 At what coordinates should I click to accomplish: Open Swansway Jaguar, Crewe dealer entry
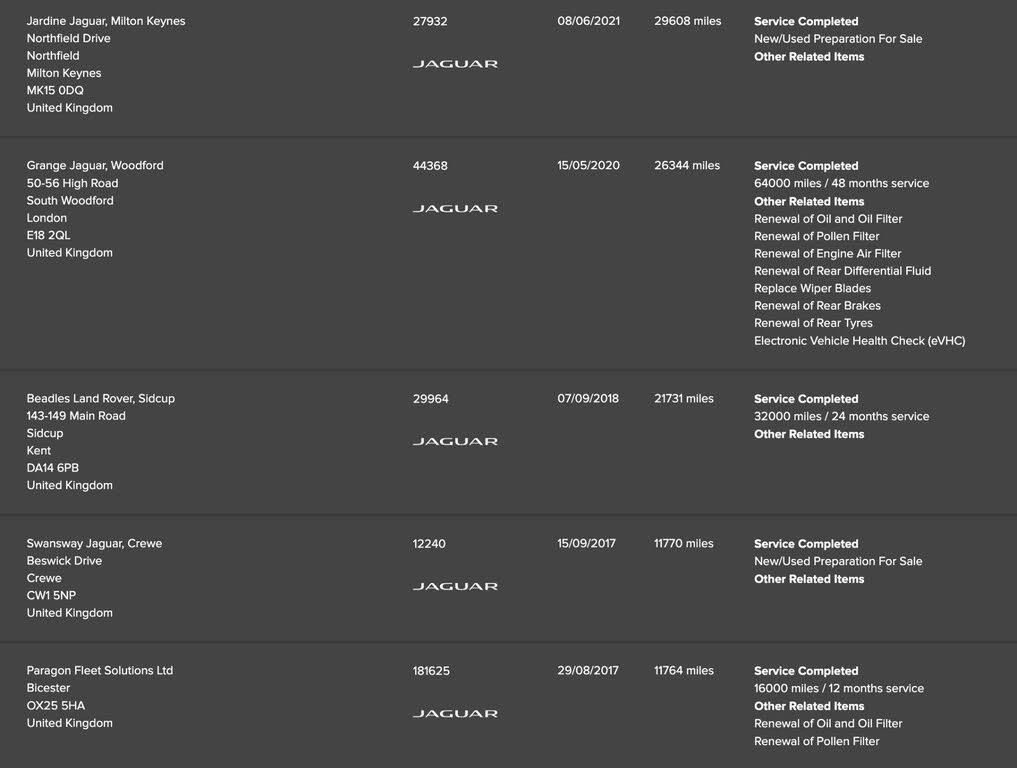(94, 543)
